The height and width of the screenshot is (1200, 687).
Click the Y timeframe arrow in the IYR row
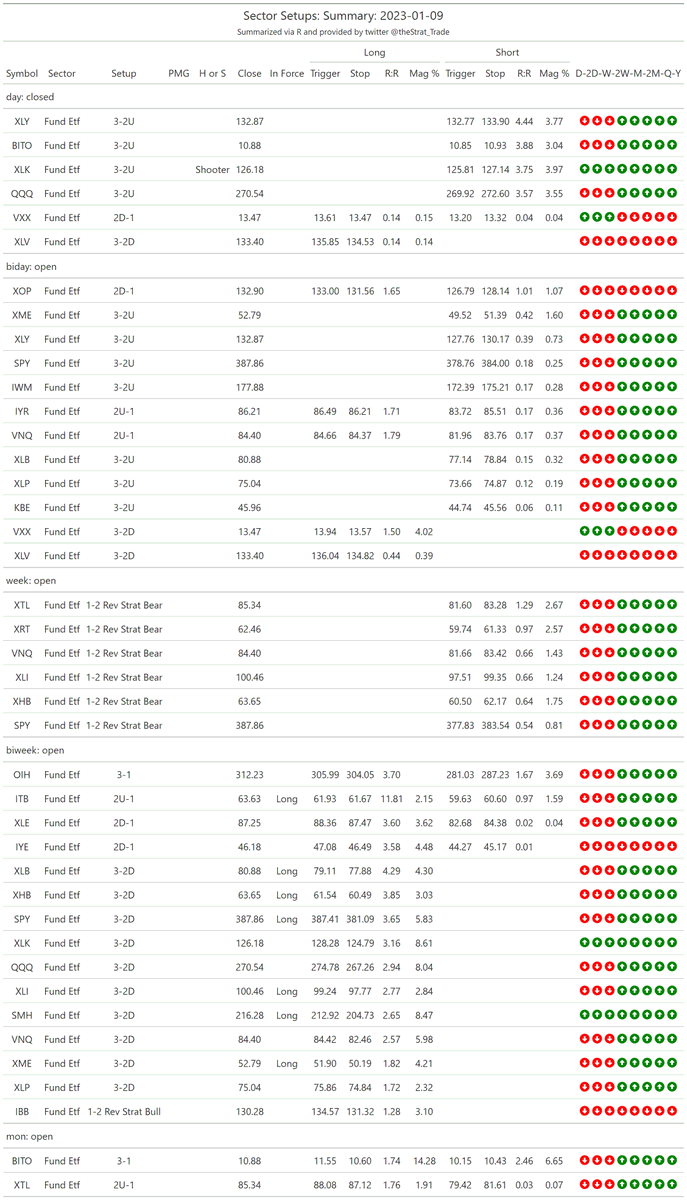tap(674, 411)
